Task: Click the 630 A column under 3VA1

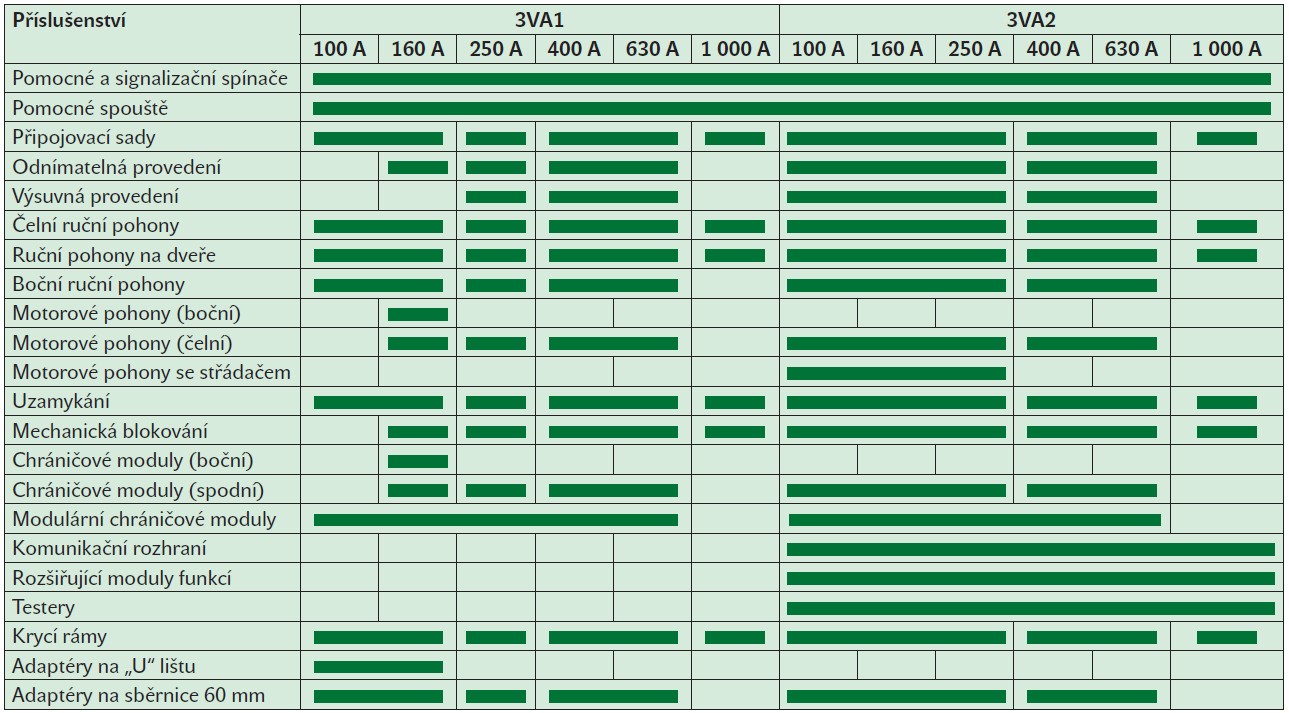Action: 652,49
